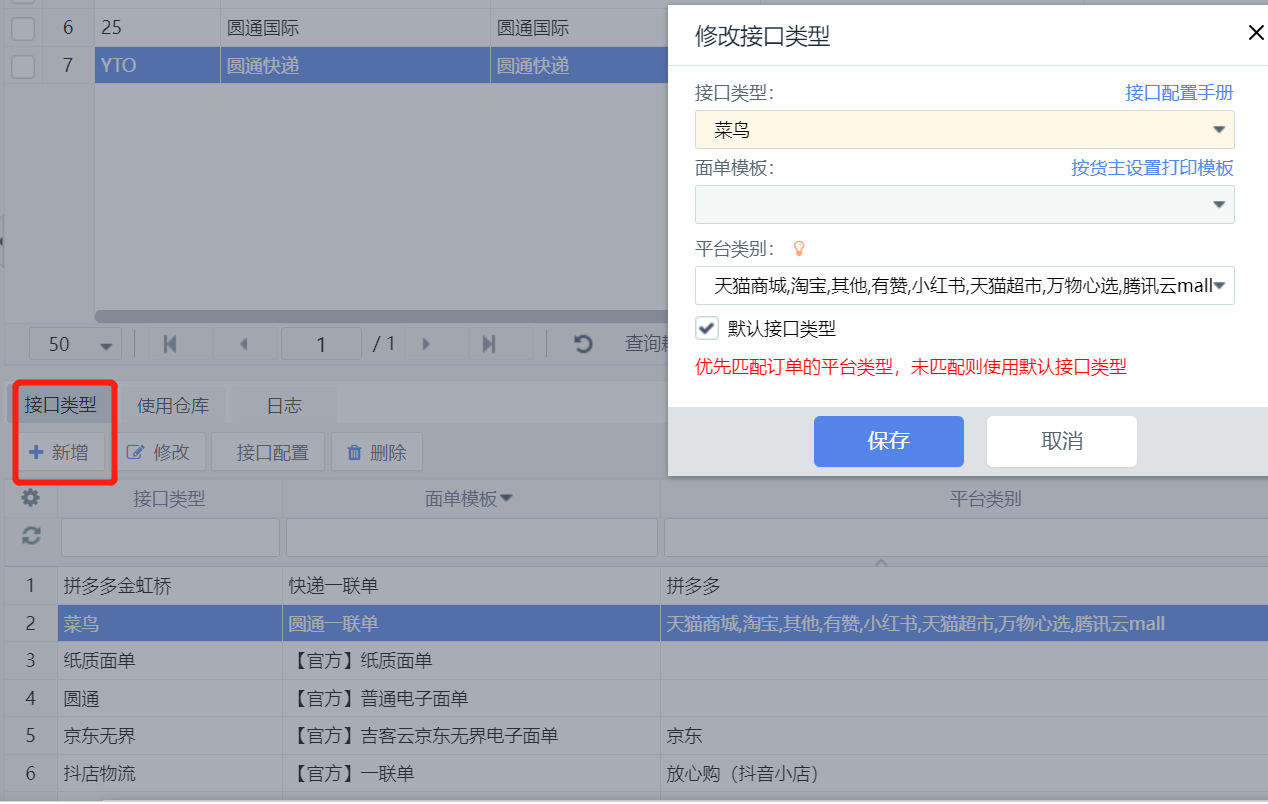1268x804 pixels.
Task: Open the 接口配置手册 link
Action: (x=1179, y=93)
